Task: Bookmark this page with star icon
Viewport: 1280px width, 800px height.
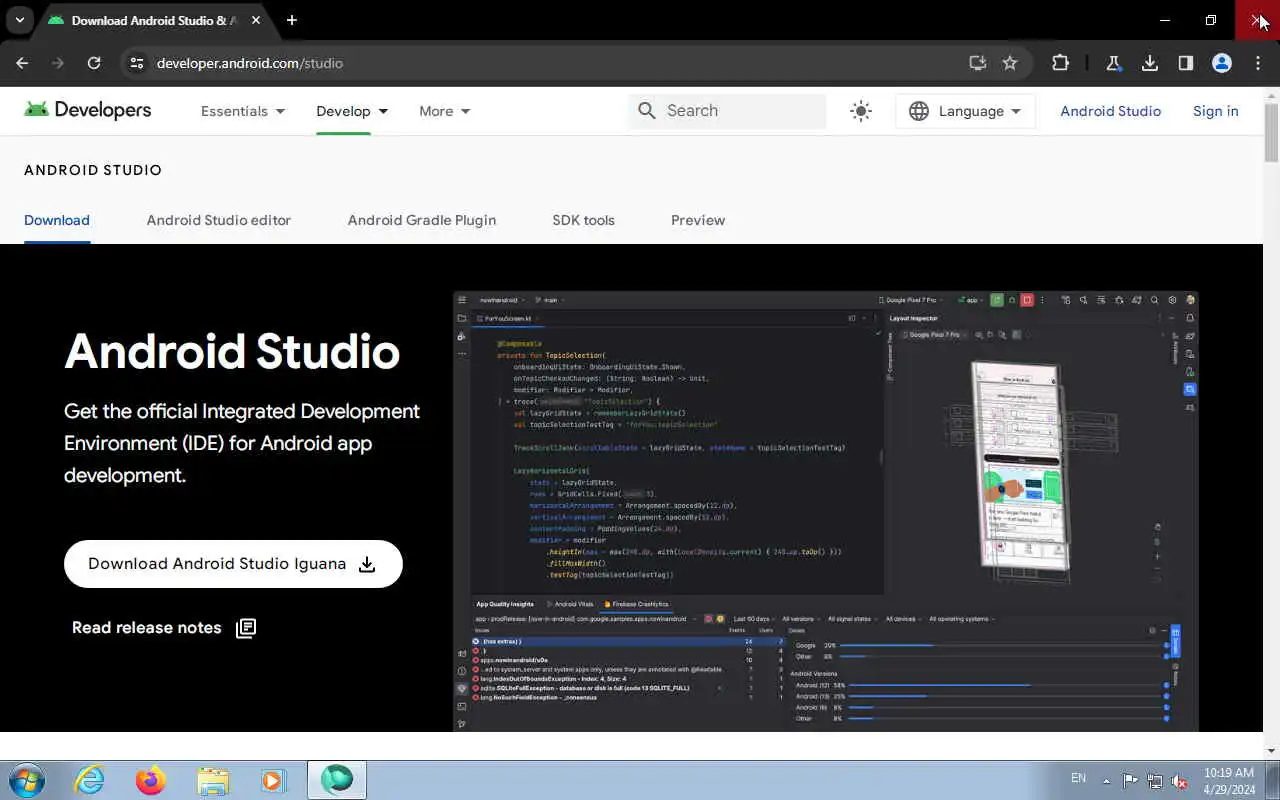Action: point(1010,63)
